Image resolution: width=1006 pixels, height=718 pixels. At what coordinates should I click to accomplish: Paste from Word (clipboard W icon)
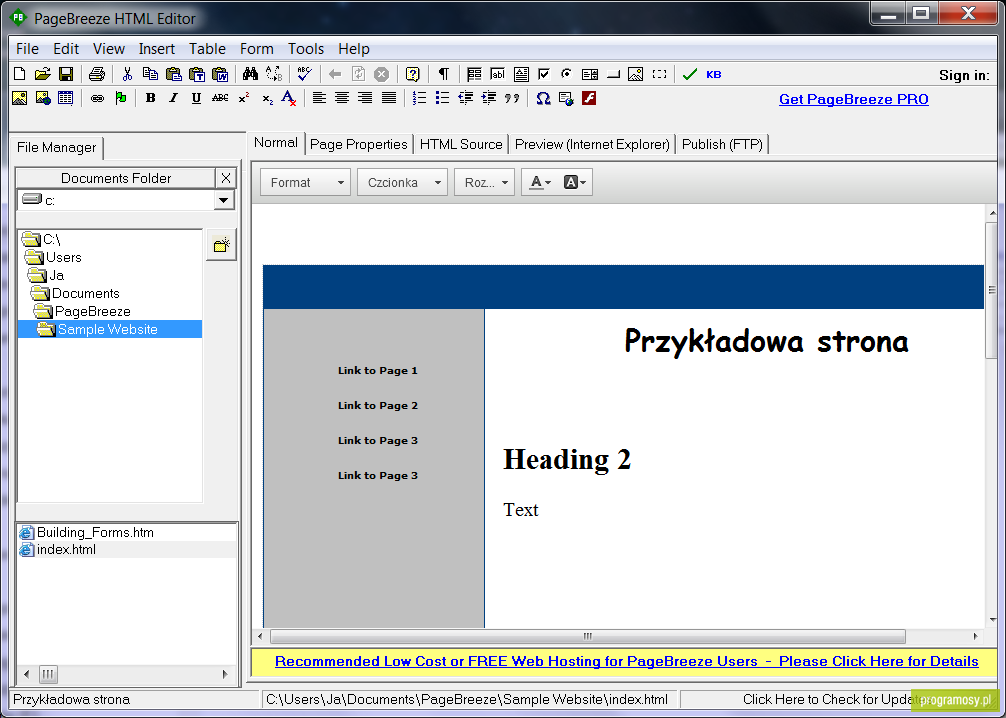[x=220, y=74]
